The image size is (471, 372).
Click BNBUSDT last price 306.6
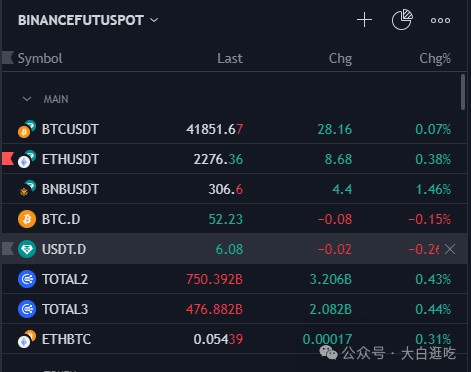pyautogui.click(x=226, y=189)
